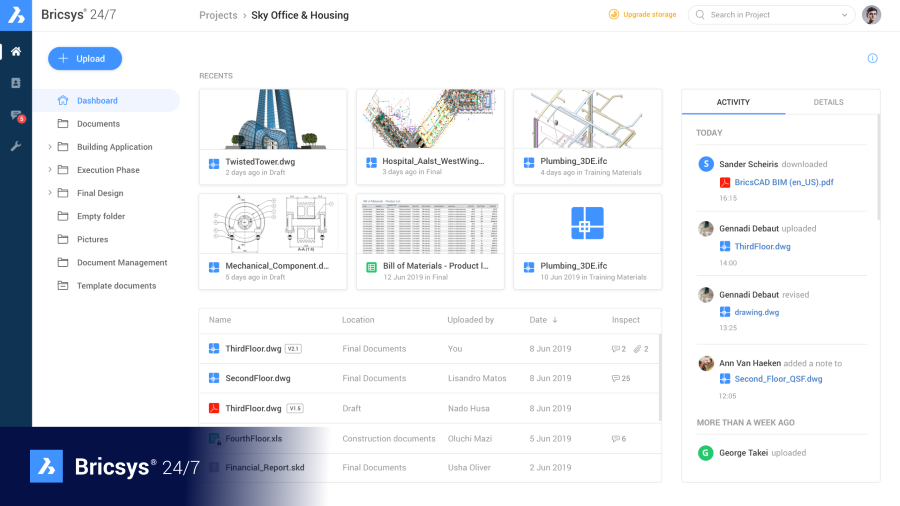Image resolution: width=900 pixels, height=506 pixels.
Task: Click the home icon in left sidebar
Action: [16, 51]
